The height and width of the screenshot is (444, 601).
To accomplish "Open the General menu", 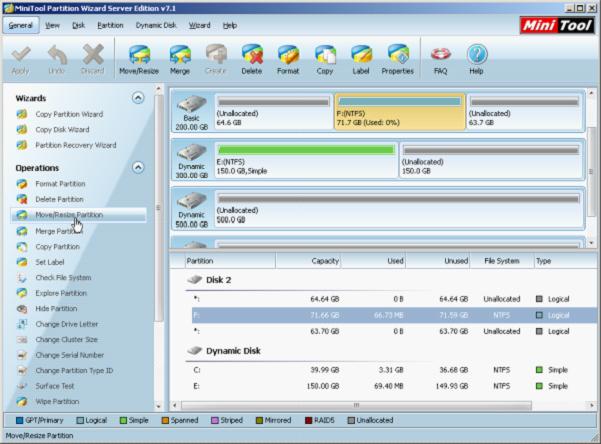I will pos(21,25).
